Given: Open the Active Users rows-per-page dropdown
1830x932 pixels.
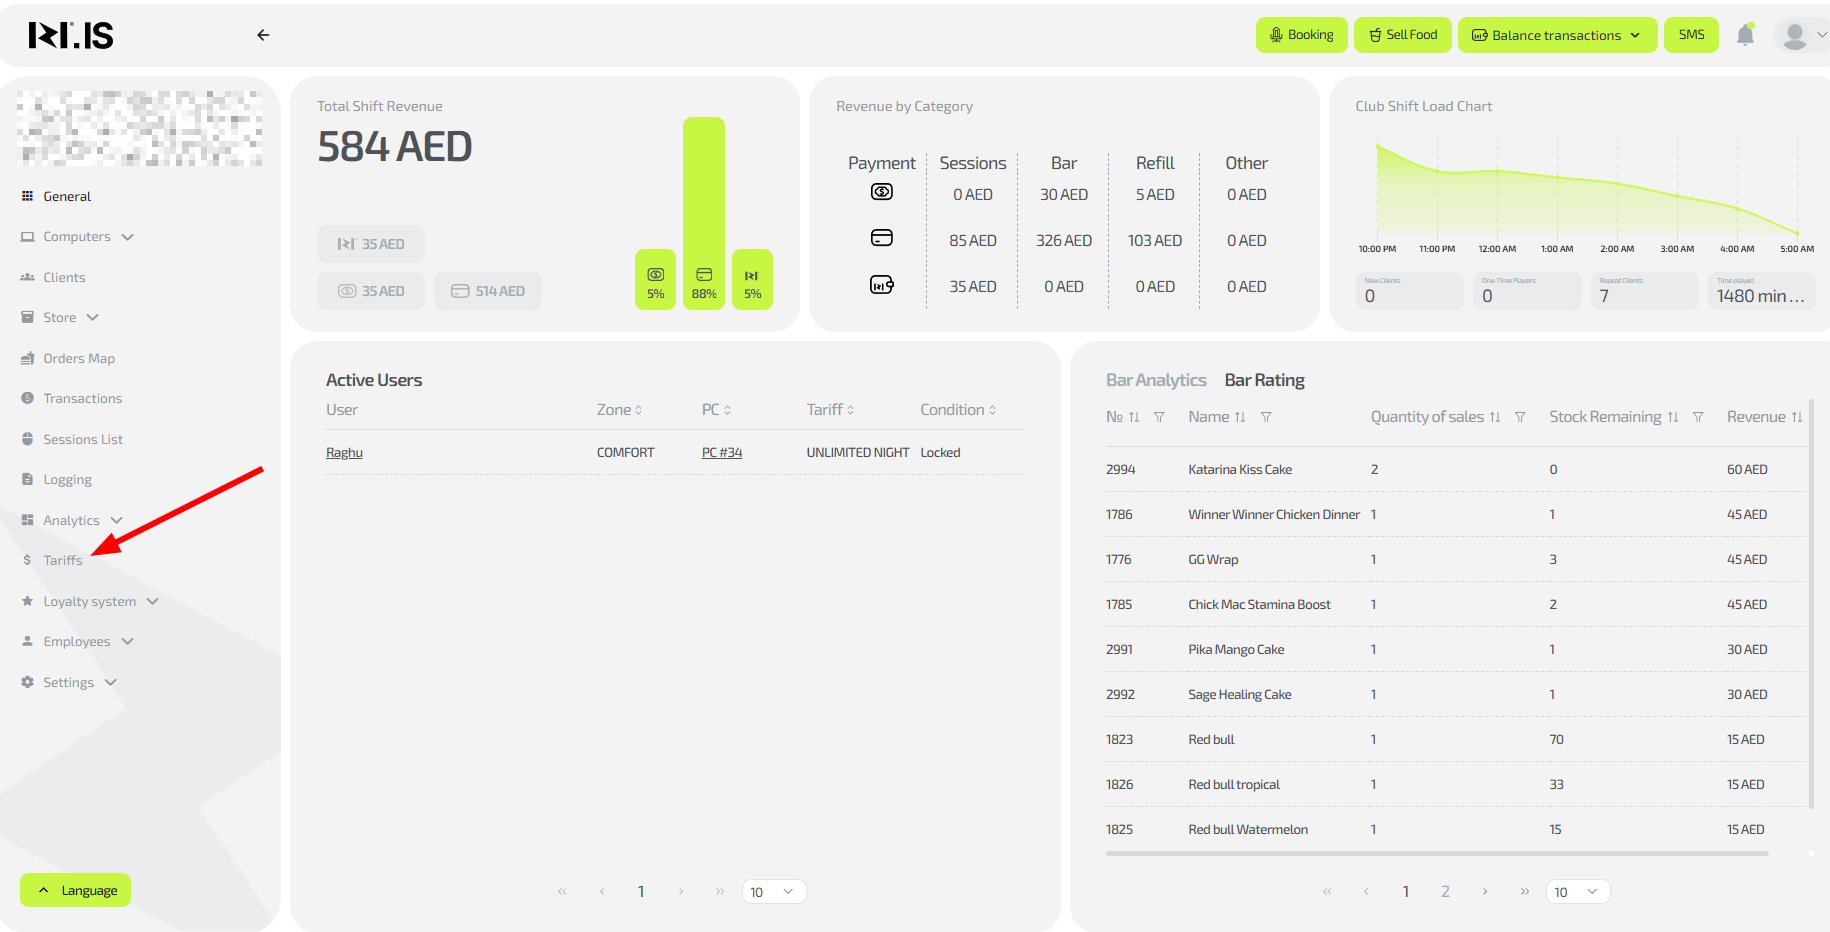Looking at the screenshot, I should pos(773,892).
